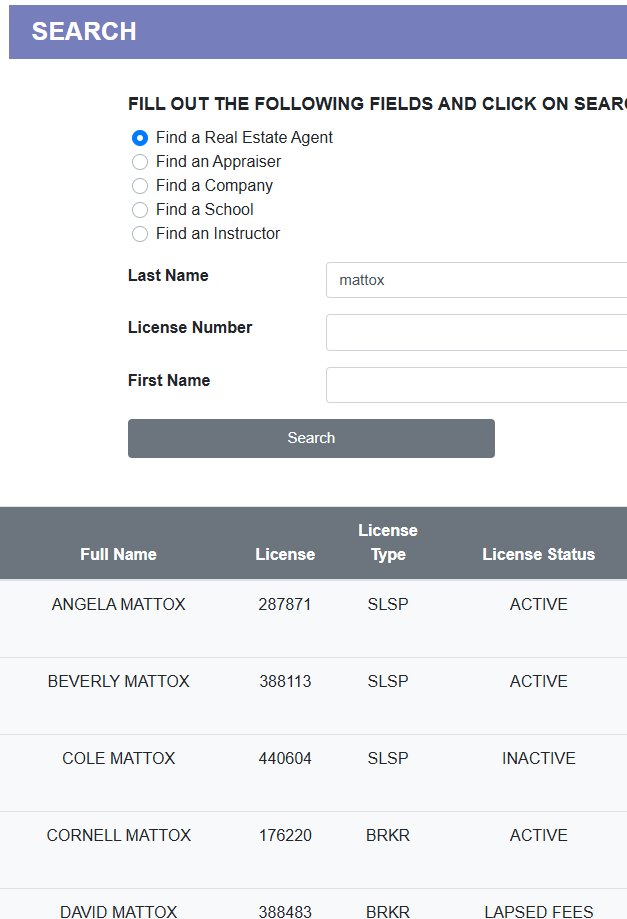Click SLSP type in Beverly Mattox row
The width and height of the screenshot is (627, 919).
click(388, 681)
